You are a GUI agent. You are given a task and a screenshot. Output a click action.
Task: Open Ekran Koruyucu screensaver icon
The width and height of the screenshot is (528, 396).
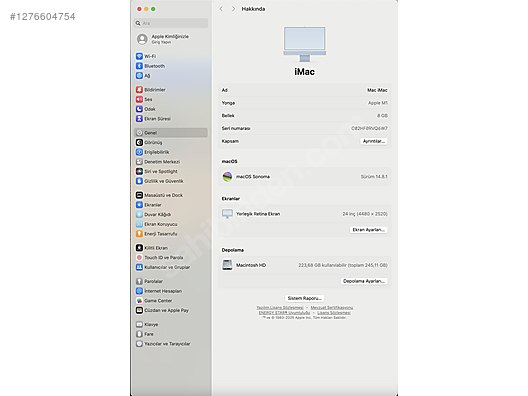click(139, 224)
